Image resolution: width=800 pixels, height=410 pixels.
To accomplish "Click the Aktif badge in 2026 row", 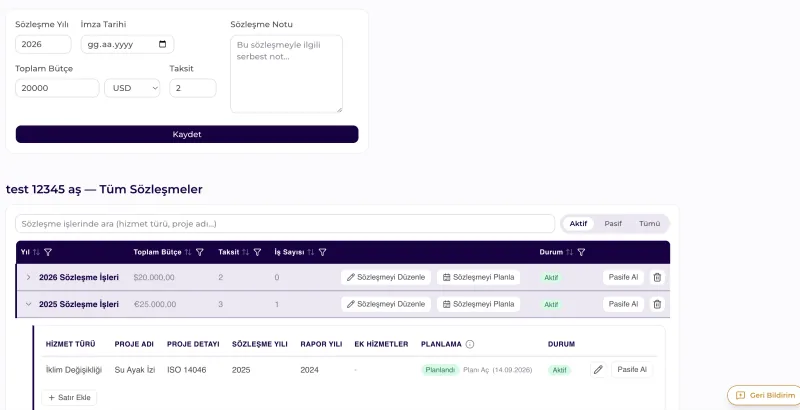I will (x=551, y=278).
